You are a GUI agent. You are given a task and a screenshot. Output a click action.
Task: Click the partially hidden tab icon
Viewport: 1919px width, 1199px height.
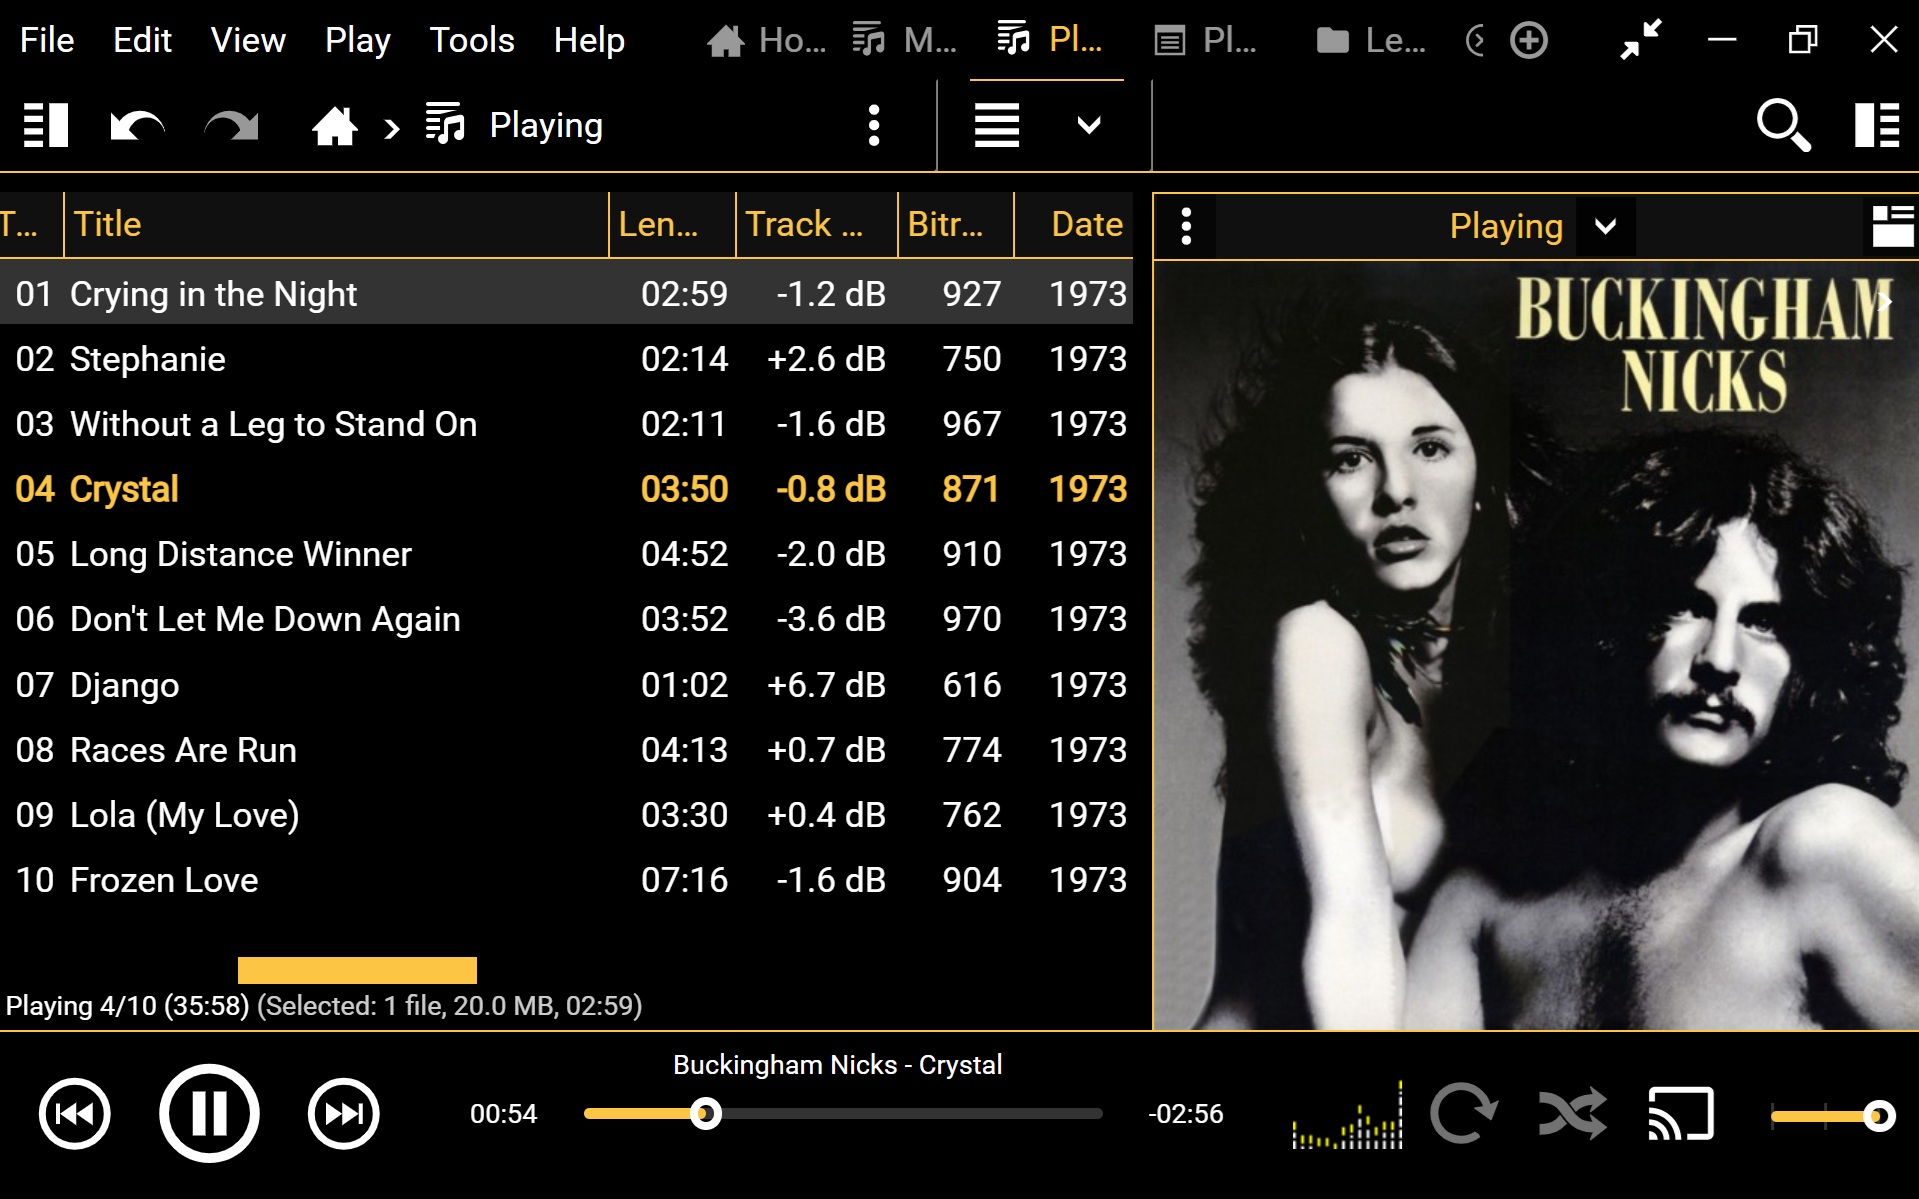(x=1475, y=40)
